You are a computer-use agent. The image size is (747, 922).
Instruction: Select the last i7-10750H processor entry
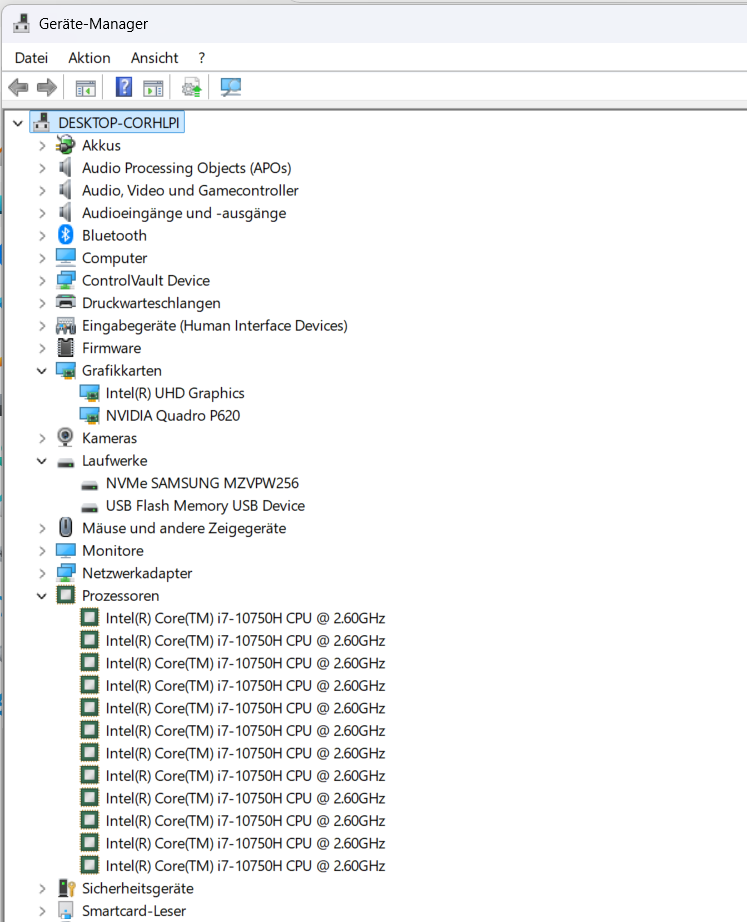pos(245,866)
